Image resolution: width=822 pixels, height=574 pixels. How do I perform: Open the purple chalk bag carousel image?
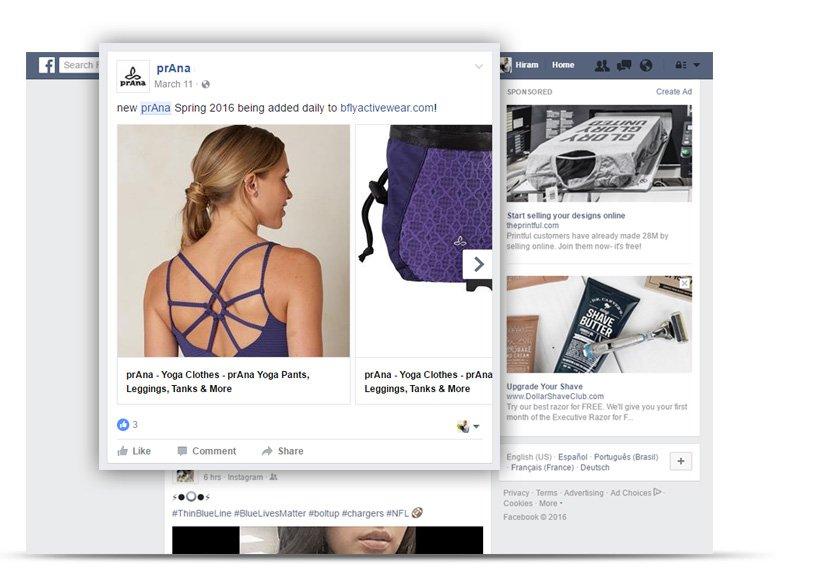424,241
